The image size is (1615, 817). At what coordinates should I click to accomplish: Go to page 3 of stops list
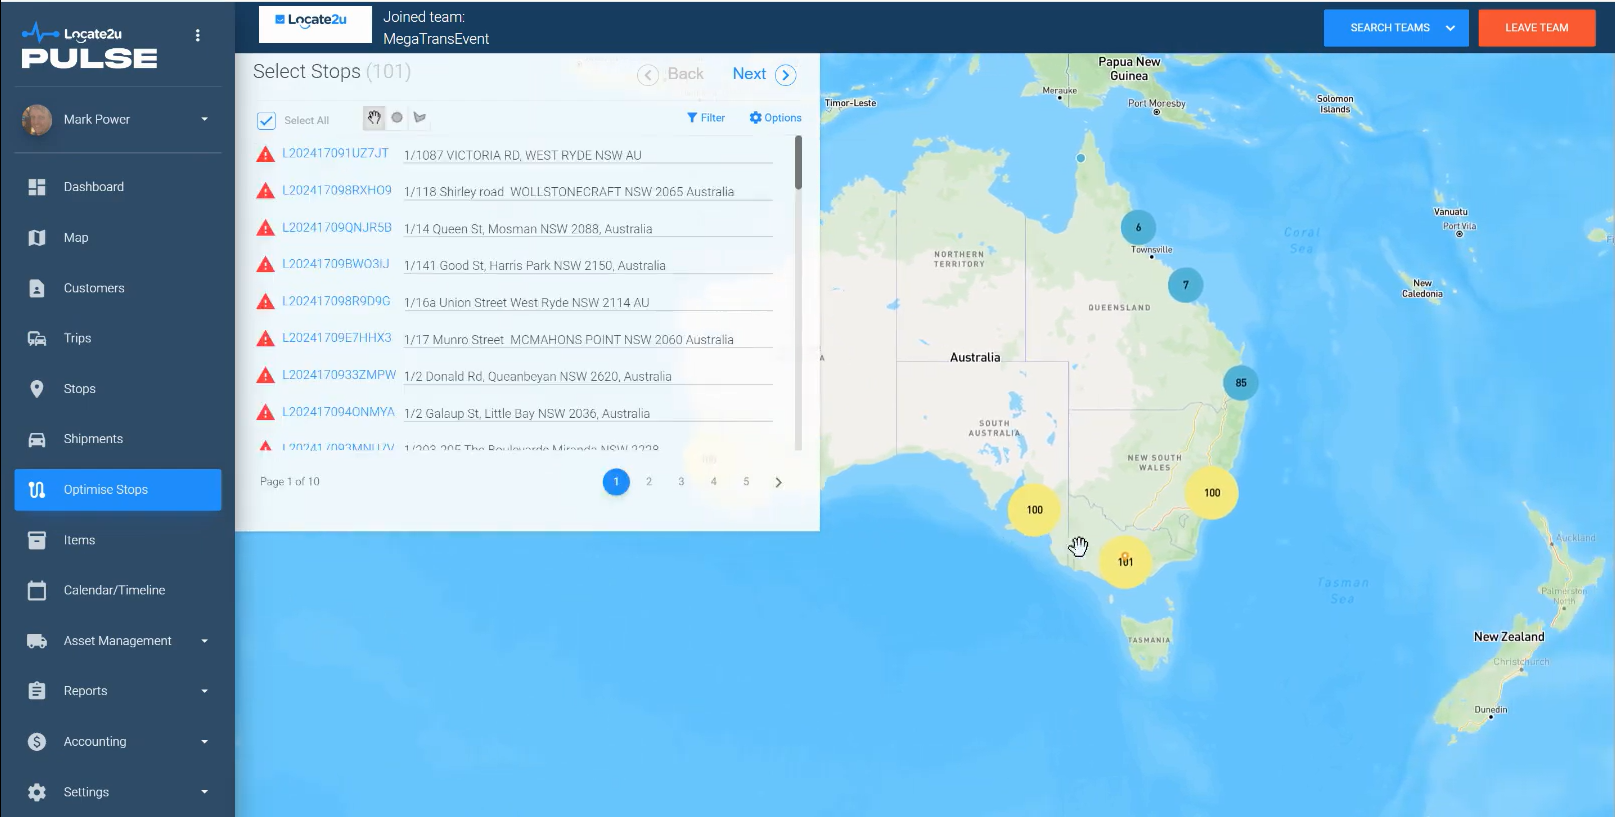pos(681,482)
